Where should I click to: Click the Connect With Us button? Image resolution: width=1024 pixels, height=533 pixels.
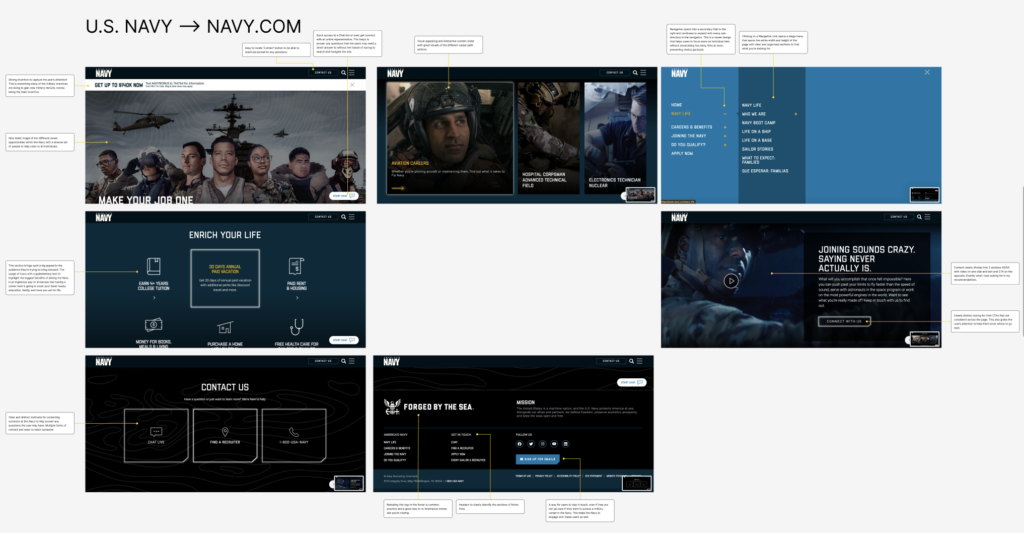coord(844,321)
